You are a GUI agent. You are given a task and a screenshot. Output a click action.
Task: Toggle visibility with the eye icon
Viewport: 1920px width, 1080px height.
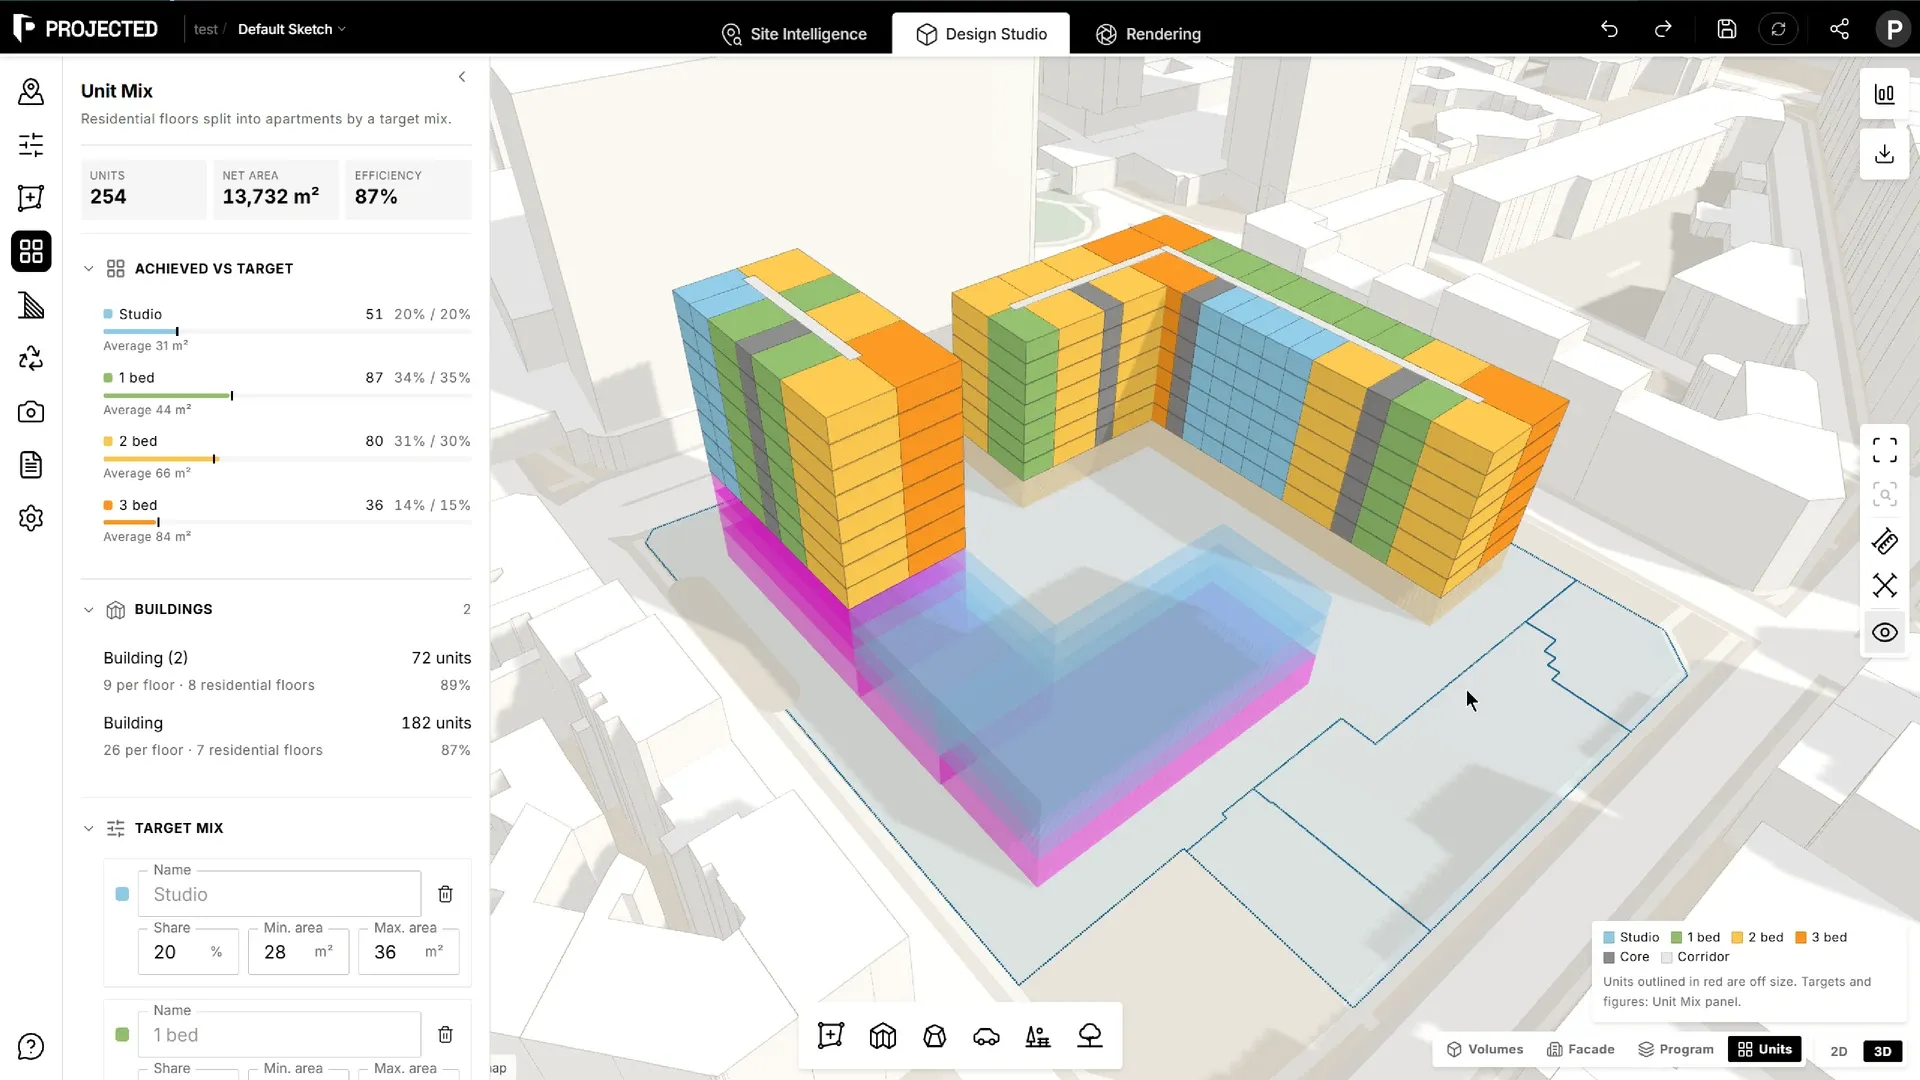tap(1884, 632)
